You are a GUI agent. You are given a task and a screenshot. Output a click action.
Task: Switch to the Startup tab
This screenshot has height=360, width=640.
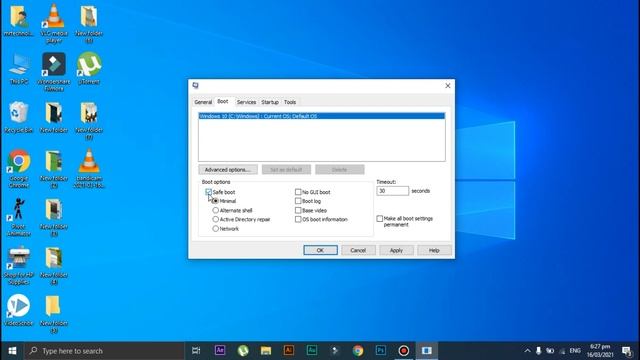pyautogui.click(x=270, y=102)
